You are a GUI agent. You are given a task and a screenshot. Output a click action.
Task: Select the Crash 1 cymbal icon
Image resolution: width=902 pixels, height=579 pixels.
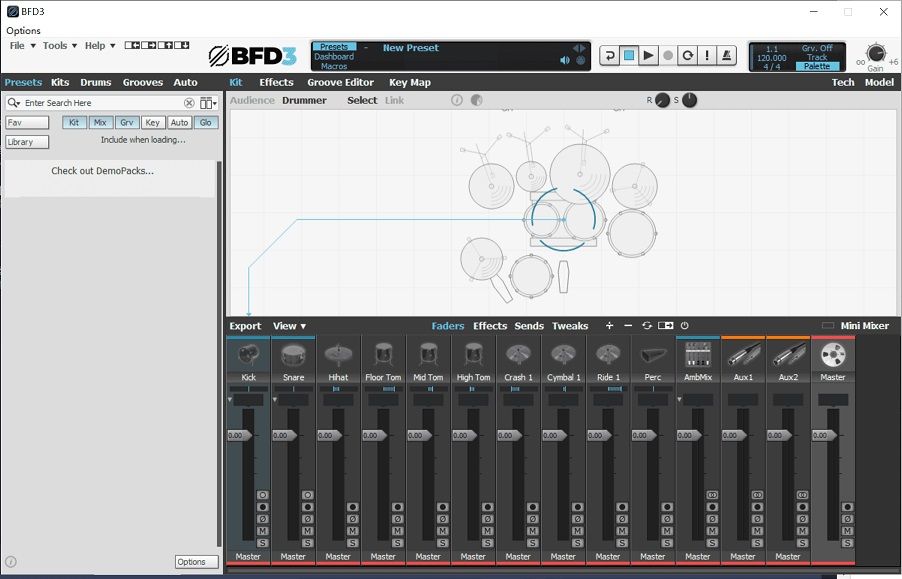(518, 355)
